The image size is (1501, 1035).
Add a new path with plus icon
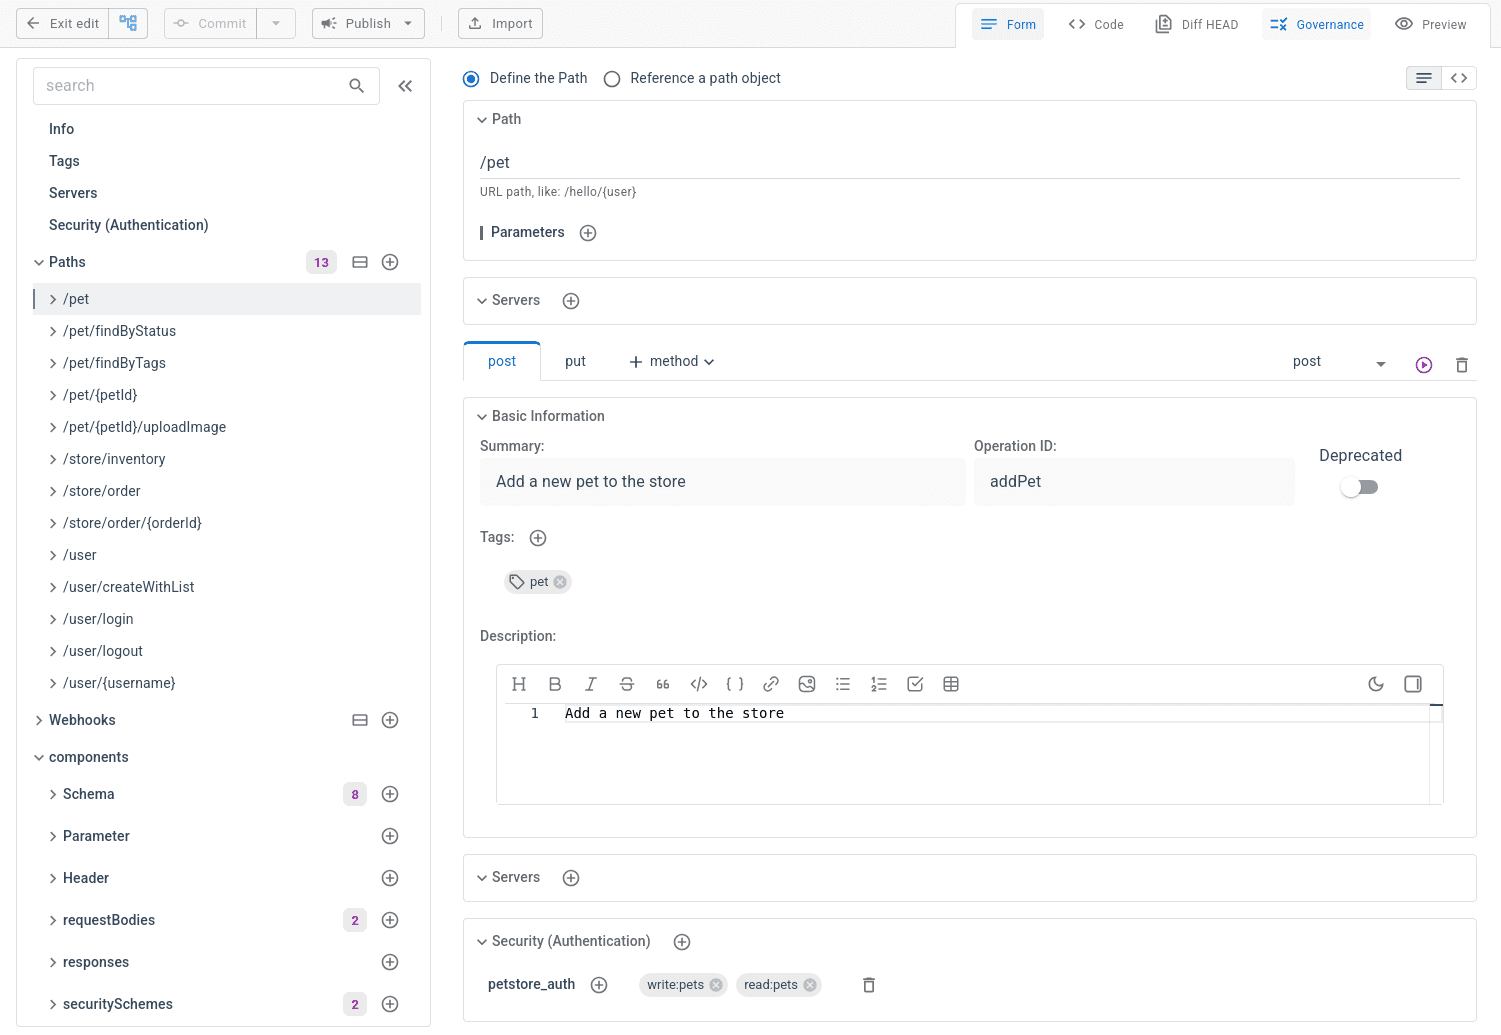pyautogui.click(x=390, y=262)
